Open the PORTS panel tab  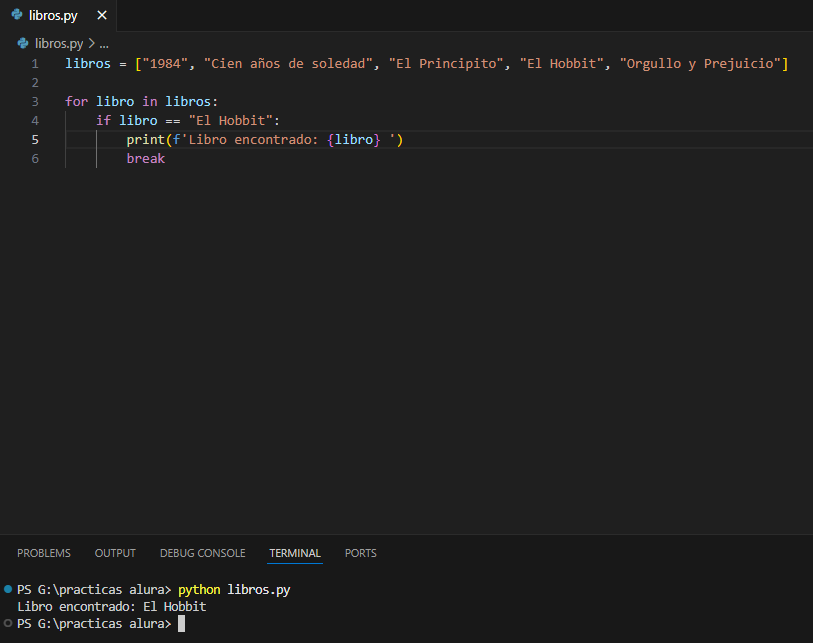[361, 553]
